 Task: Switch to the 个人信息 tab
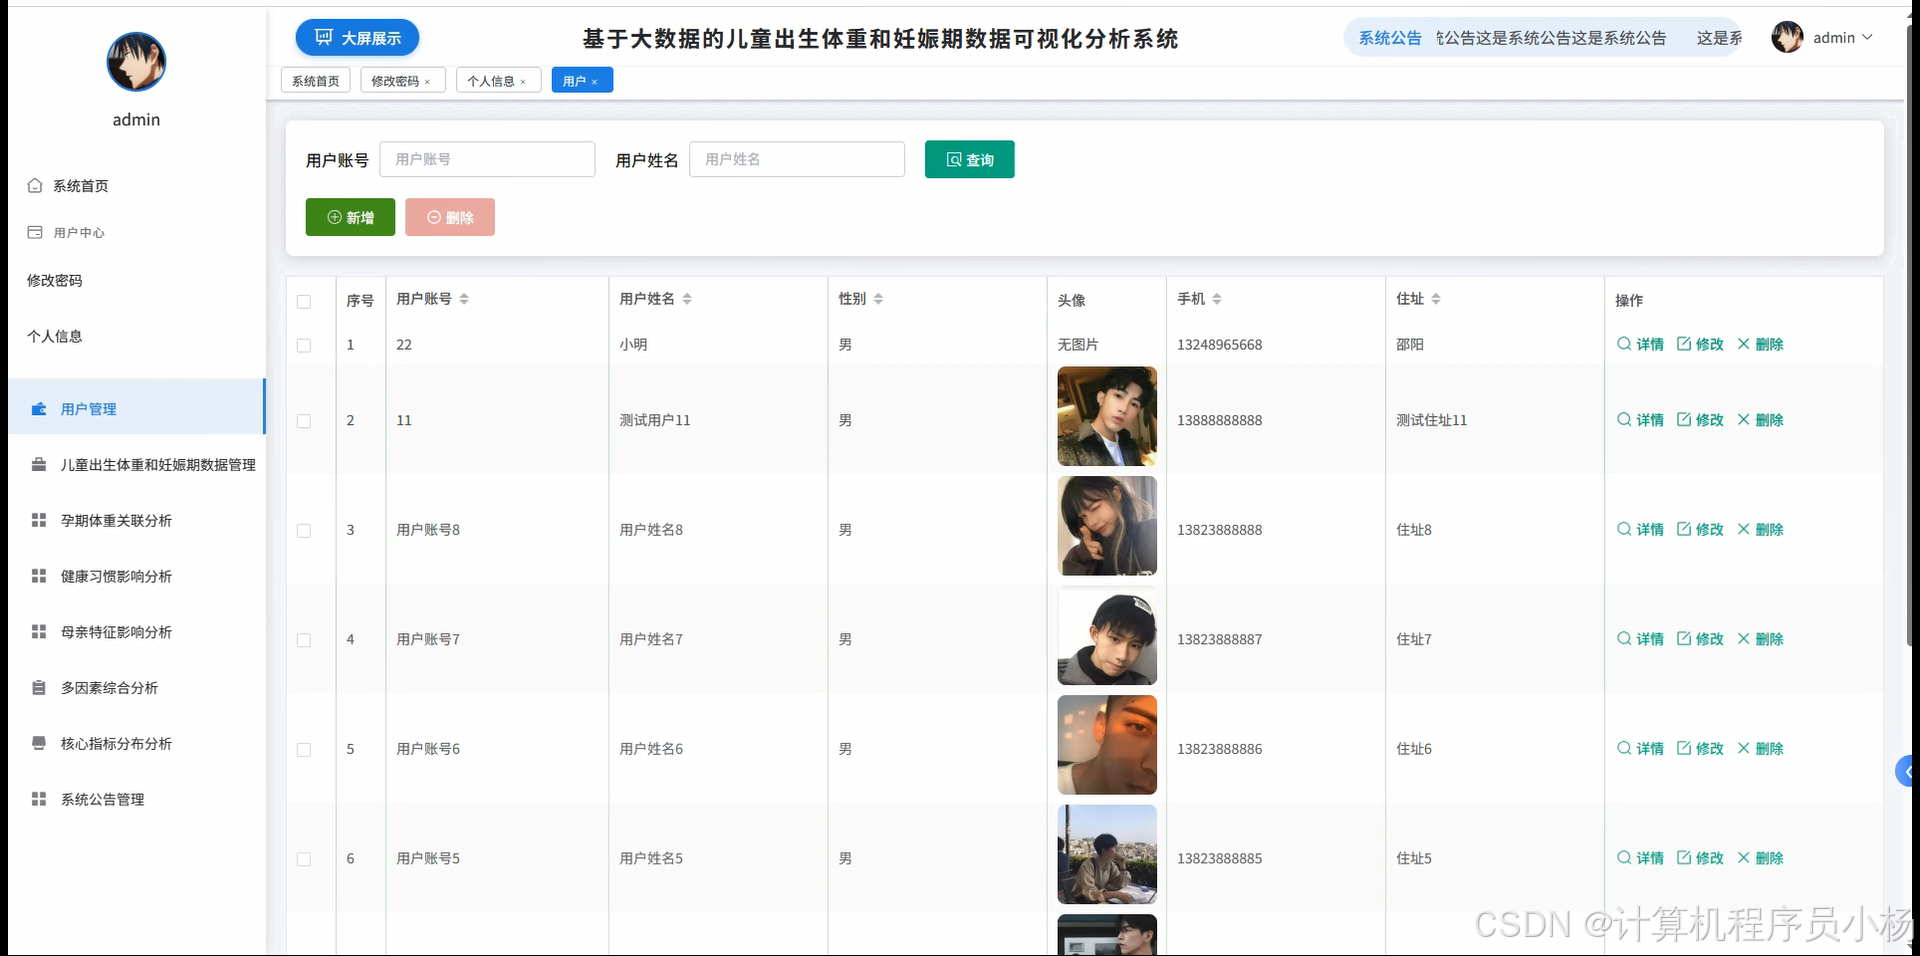click(x=492, y=80)
